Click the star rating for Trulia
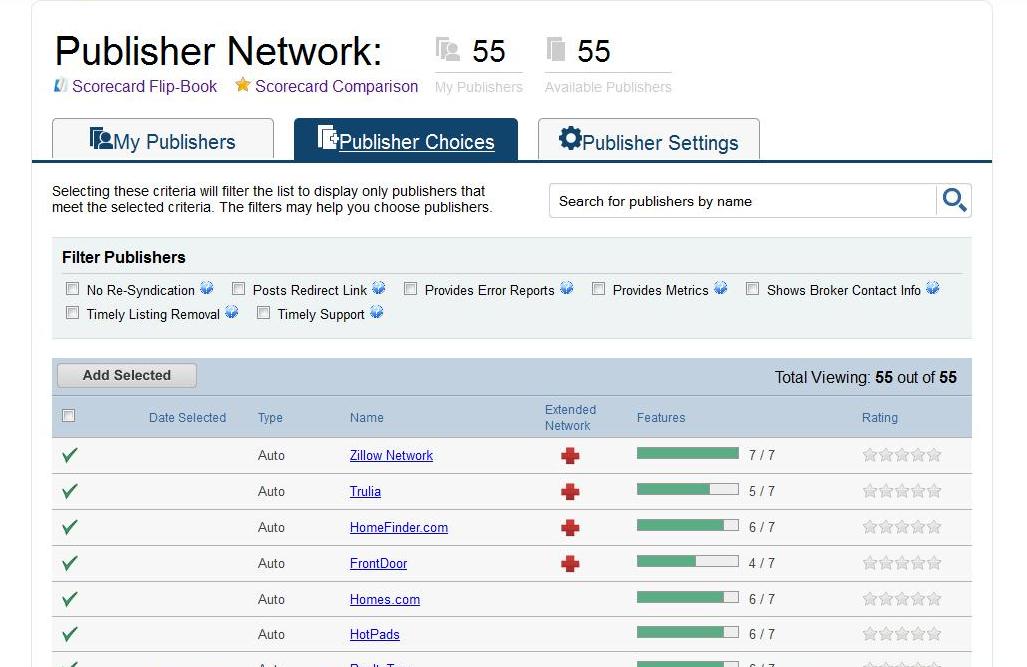The width and height of the screenshot is (1027, 667). [902, 491]
